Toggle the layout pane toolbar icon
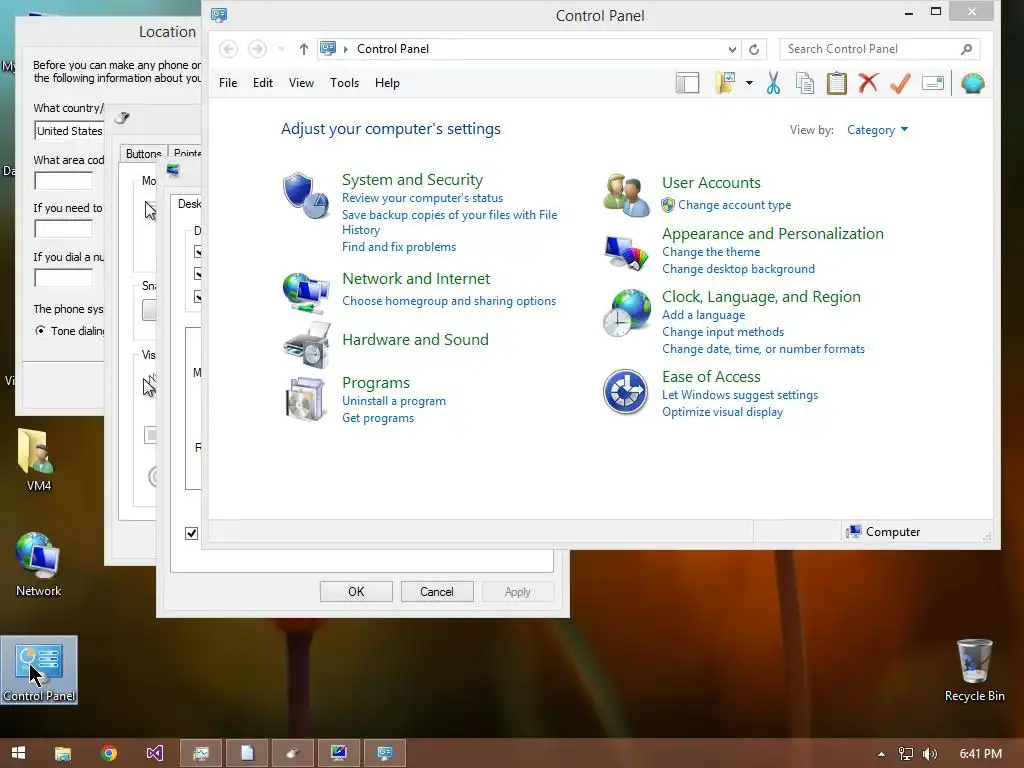The height and width of the screenshot is (768, 1024). pos(687,83)
